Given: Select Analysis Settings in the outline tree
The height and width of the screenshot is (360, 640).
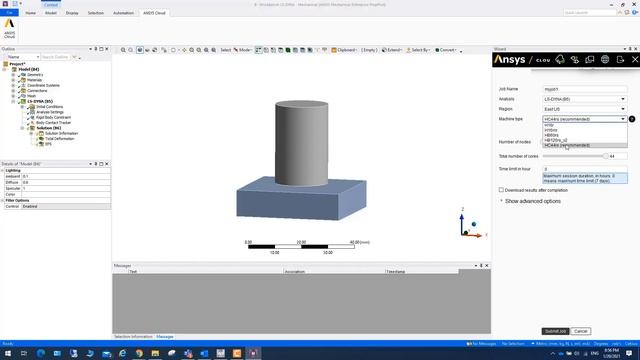Looking at the screenshot, I should [x=50, y=112].
